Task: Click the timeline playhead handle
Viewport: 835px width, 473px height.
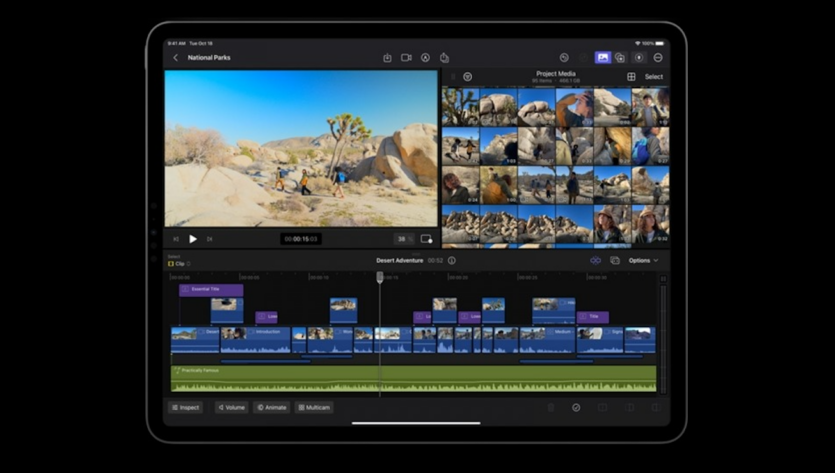Action: click(x=379, y=277)
